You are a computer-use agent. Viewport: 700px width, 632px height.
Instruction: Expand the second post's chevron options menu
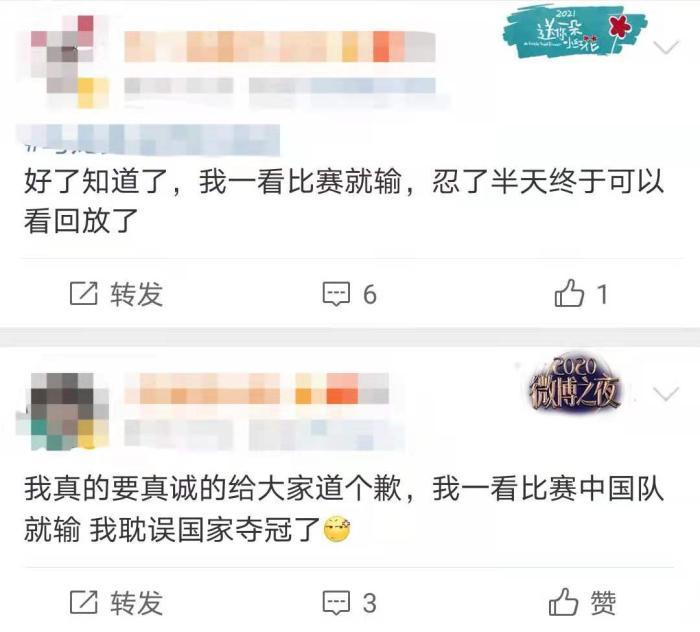(x=666, y=393)
